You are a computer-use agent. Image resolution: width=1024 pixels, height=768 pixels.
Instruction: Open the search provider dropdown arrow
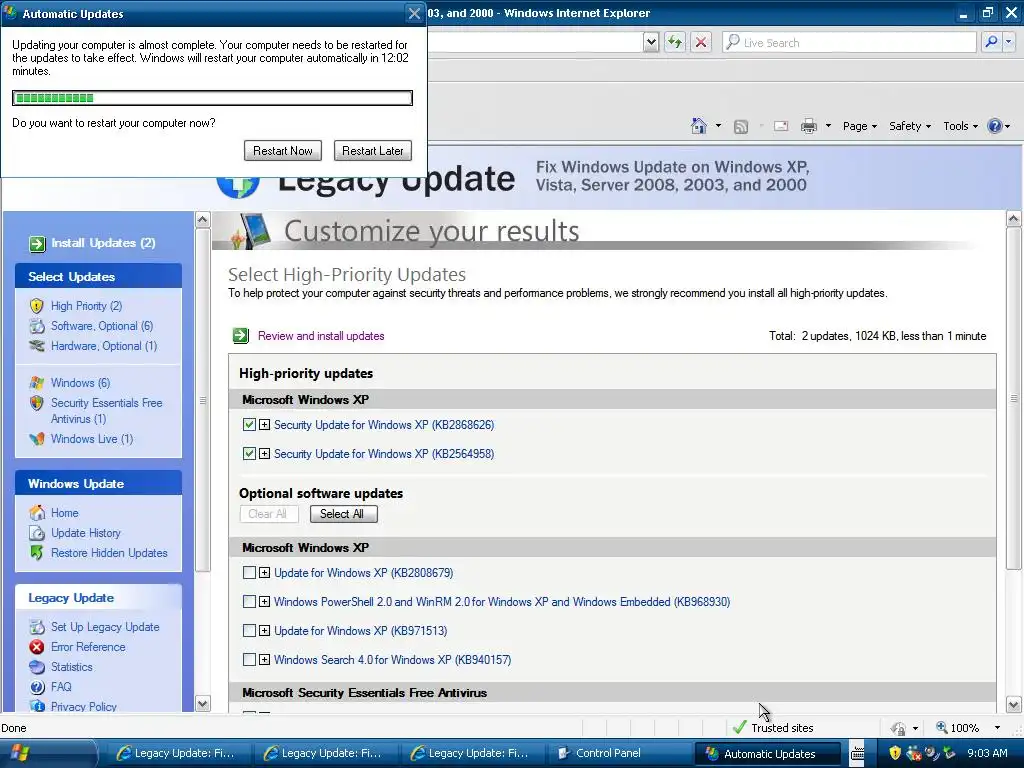coord(1009,42)
